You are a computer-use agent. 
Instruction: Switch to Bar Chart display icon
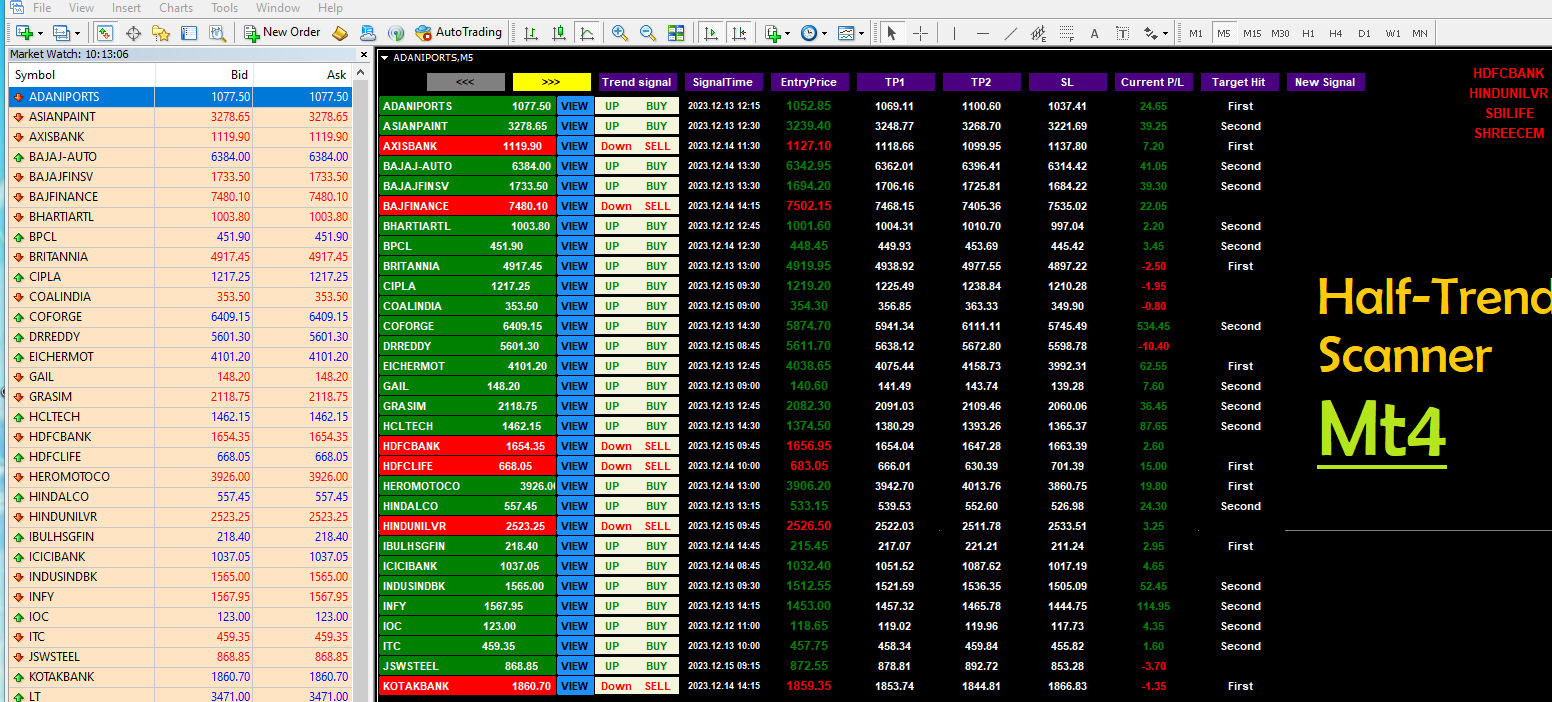(531, 33)
